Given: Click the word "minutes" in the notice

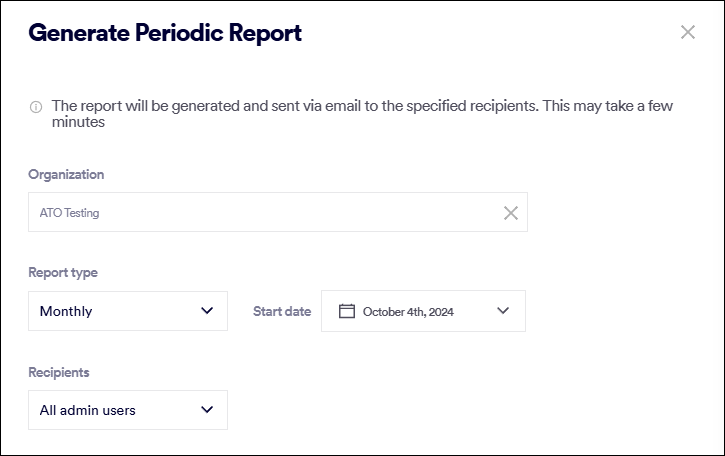Looking at the screenshot, I should 79,123.
